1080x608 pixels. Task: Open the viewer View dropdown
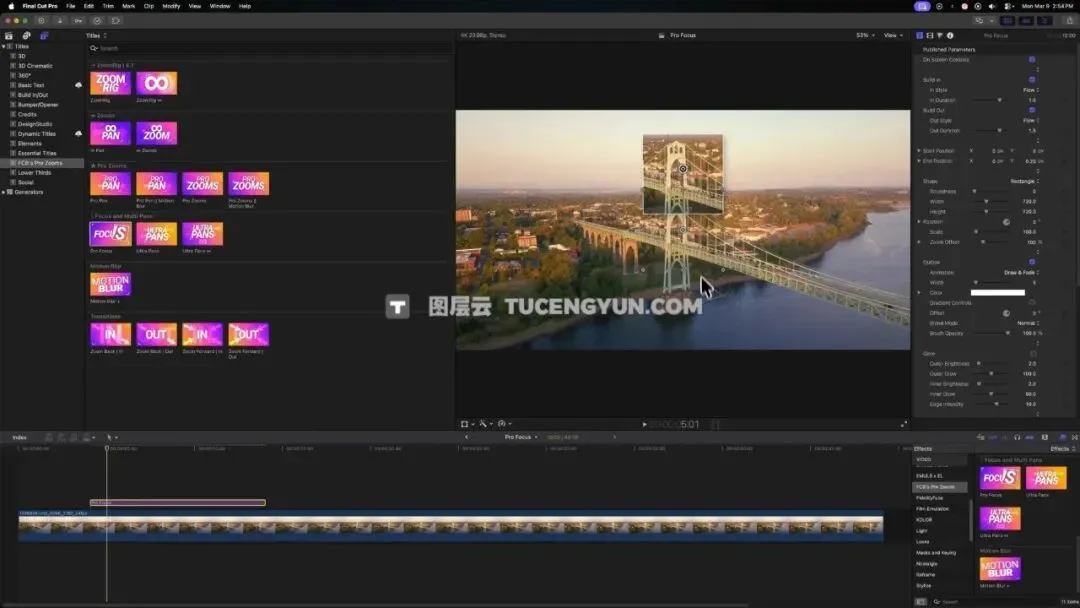click(892, 35)
